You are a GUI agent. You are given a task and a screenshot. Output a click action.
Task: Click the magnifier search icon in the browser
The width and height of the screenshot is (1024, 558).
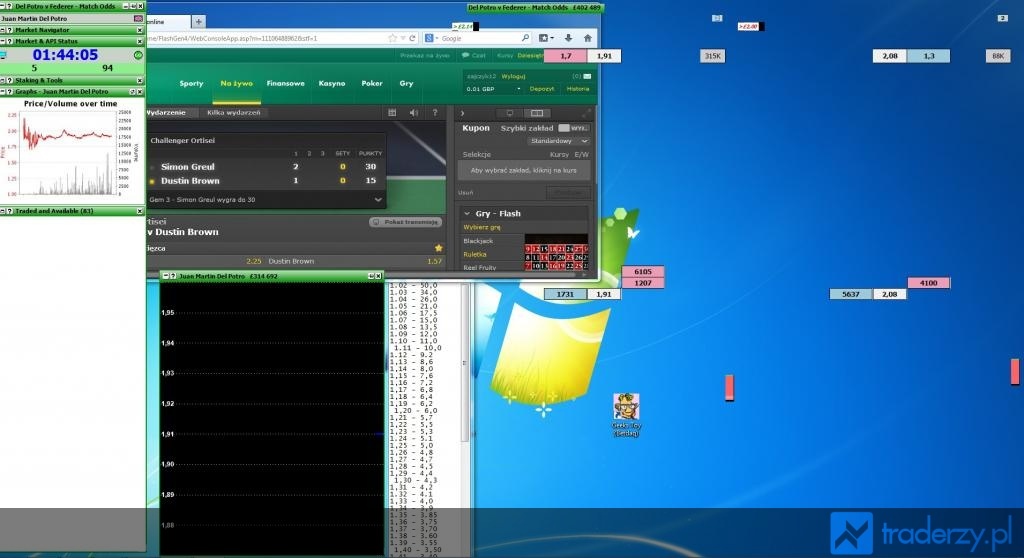click(525, 38)
